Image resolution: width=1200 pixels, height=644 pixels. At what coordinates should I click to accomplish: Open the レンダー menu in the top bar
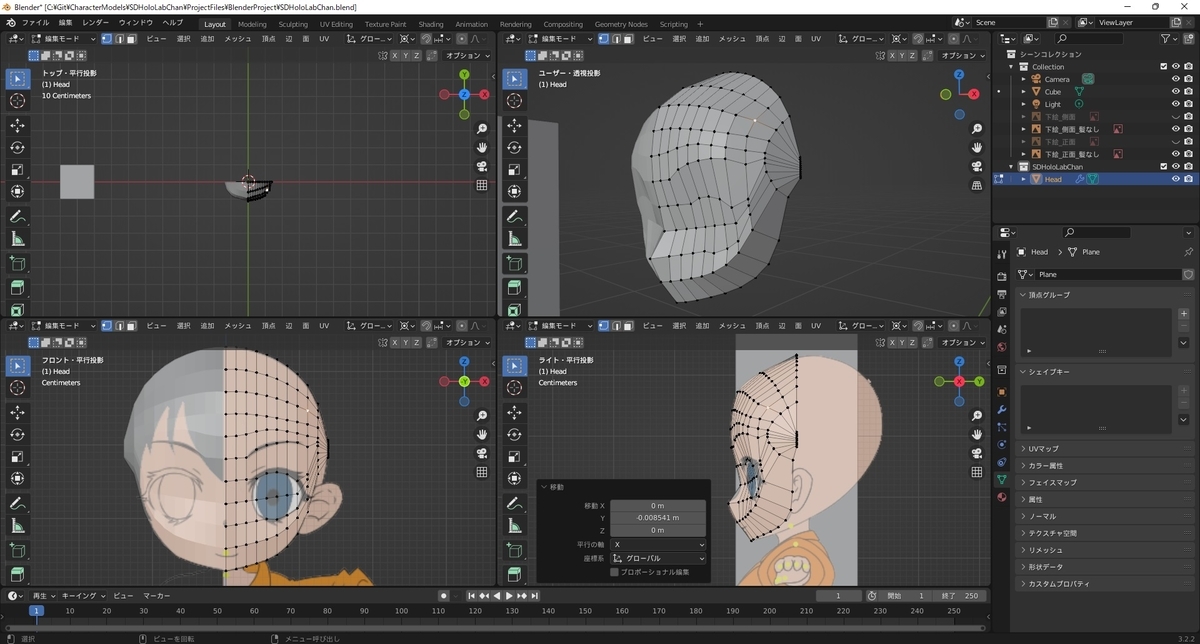pyautogui.click(x=96, y=22)
